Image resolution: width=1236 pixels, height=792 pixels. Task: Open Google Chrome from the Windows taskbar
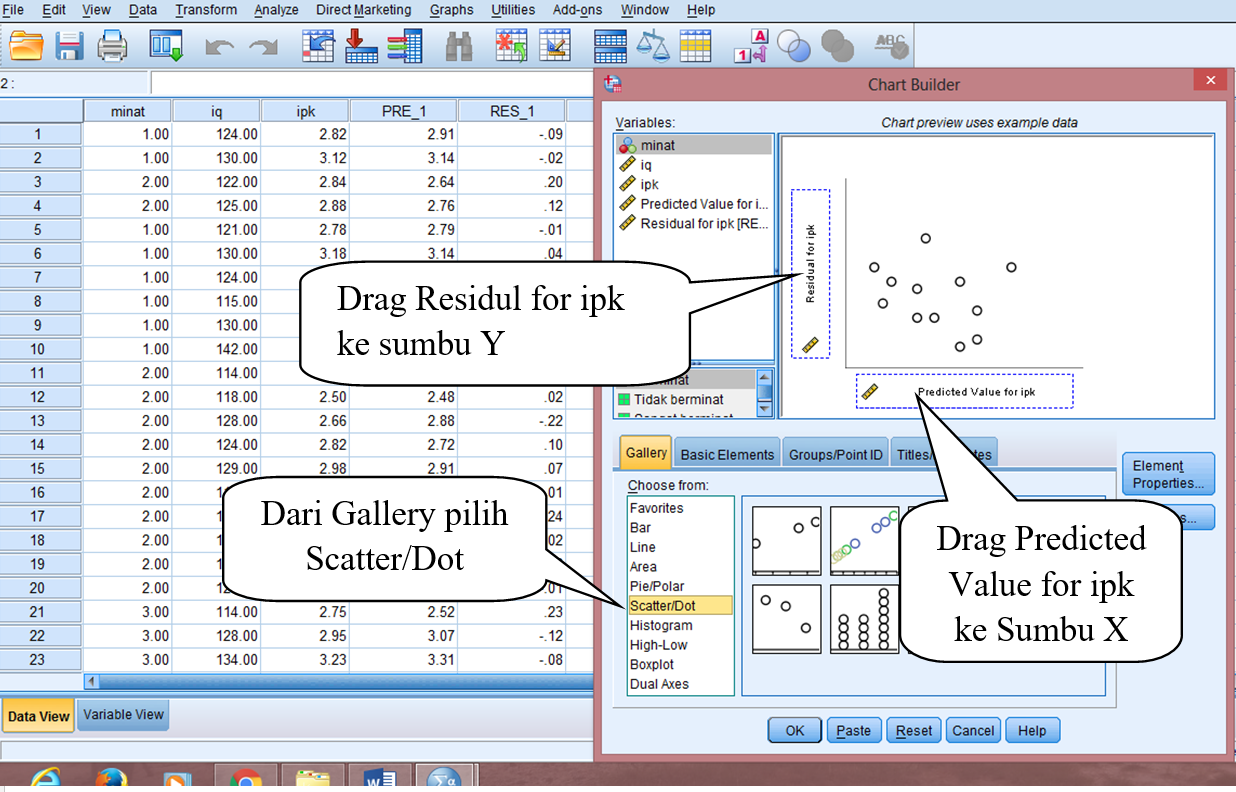[246, 779]
